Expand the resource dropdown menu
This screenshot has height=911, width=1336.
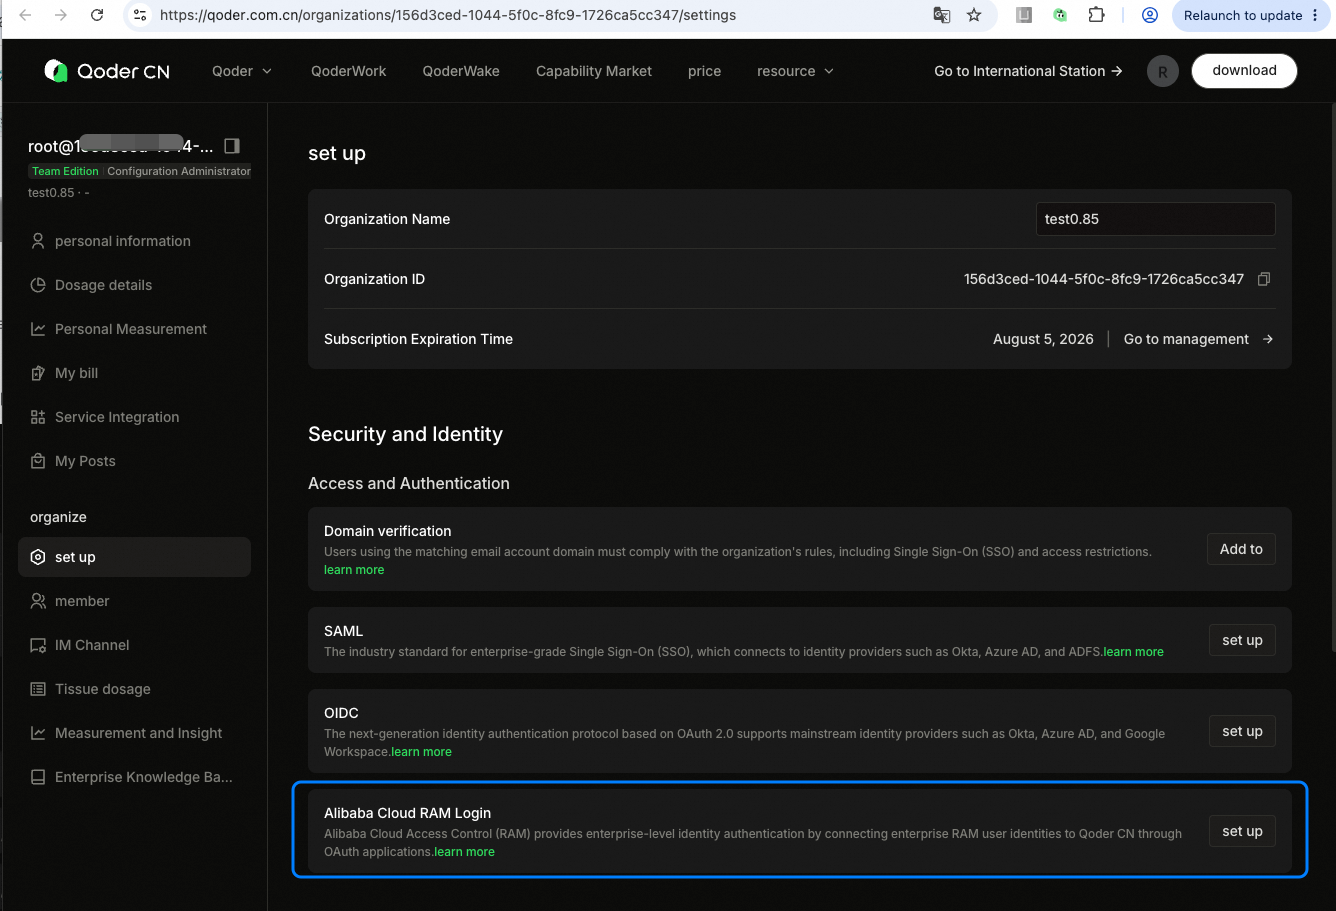click(795, 71)
